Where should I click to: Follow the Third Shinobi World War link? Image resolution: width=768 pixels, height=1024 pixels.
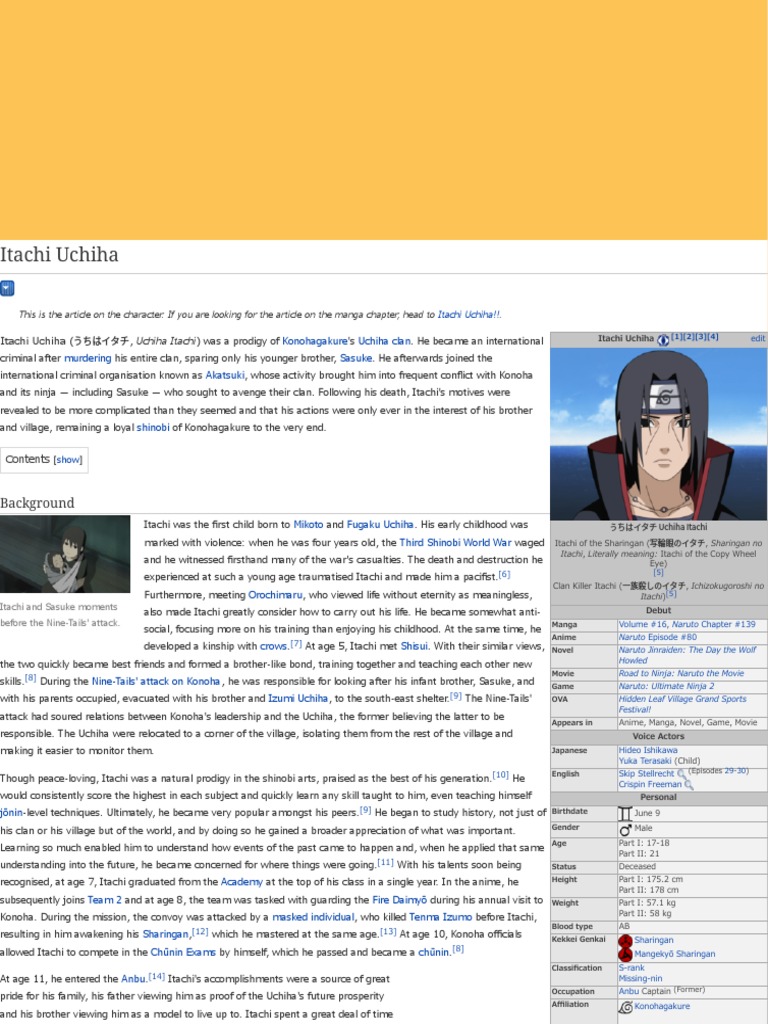click(x=455, y=542)
